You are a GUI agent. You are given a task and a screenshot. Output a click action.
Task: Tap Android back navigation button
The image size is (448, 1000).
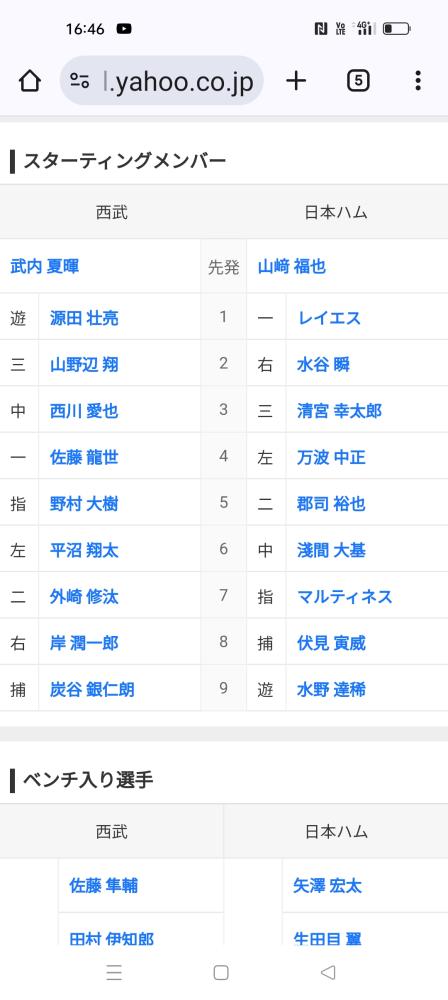(x=328, y=972)
